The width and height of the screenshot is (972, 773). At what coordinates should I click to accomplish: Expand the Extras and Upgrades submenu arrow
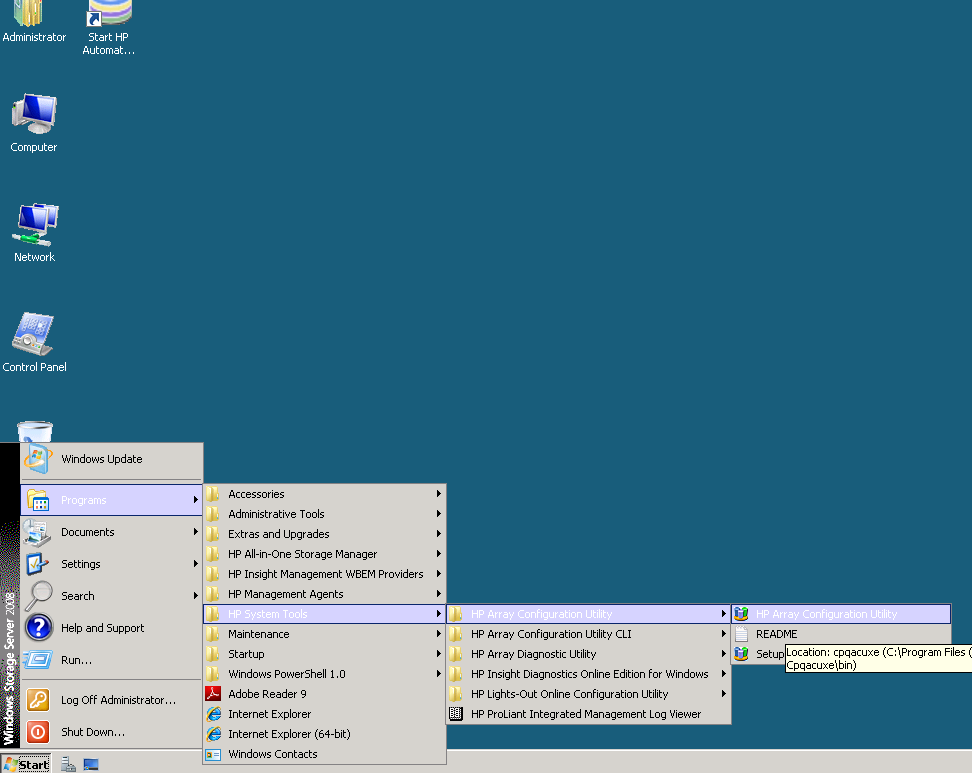[438, 534]
